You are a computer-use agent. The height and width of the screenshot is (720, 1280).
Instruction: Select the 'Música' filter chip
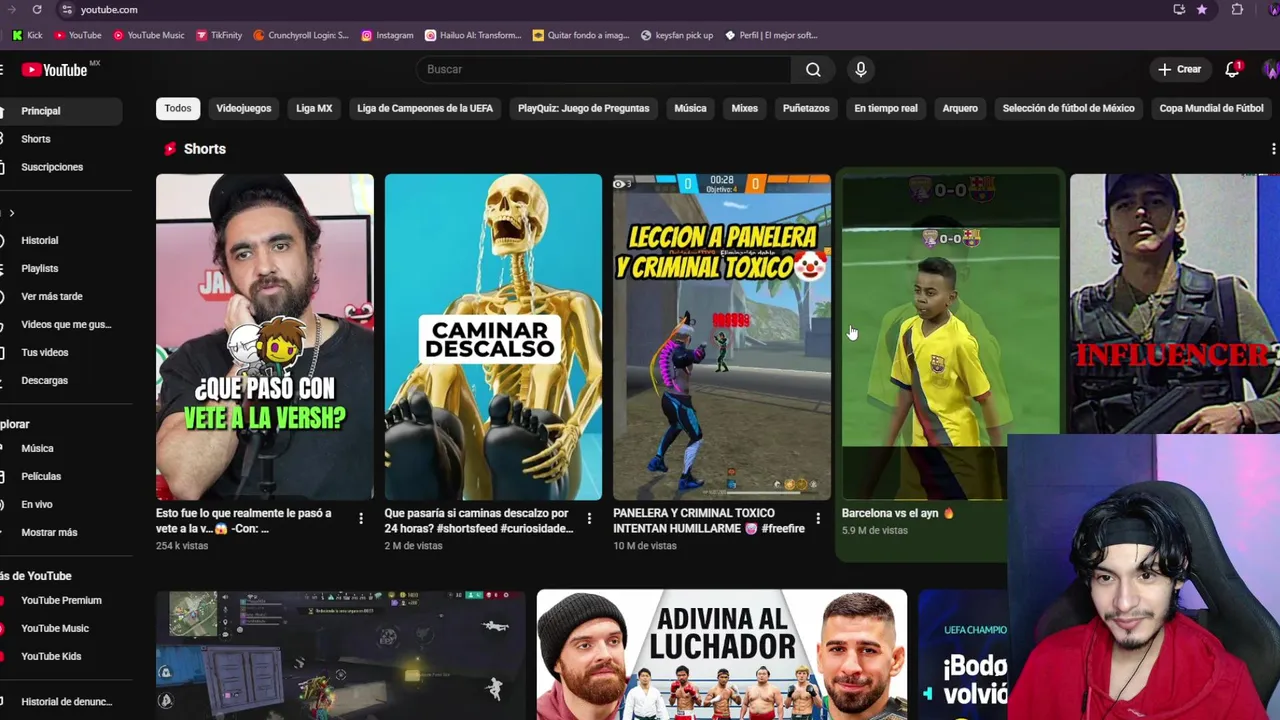pos(690,108)
